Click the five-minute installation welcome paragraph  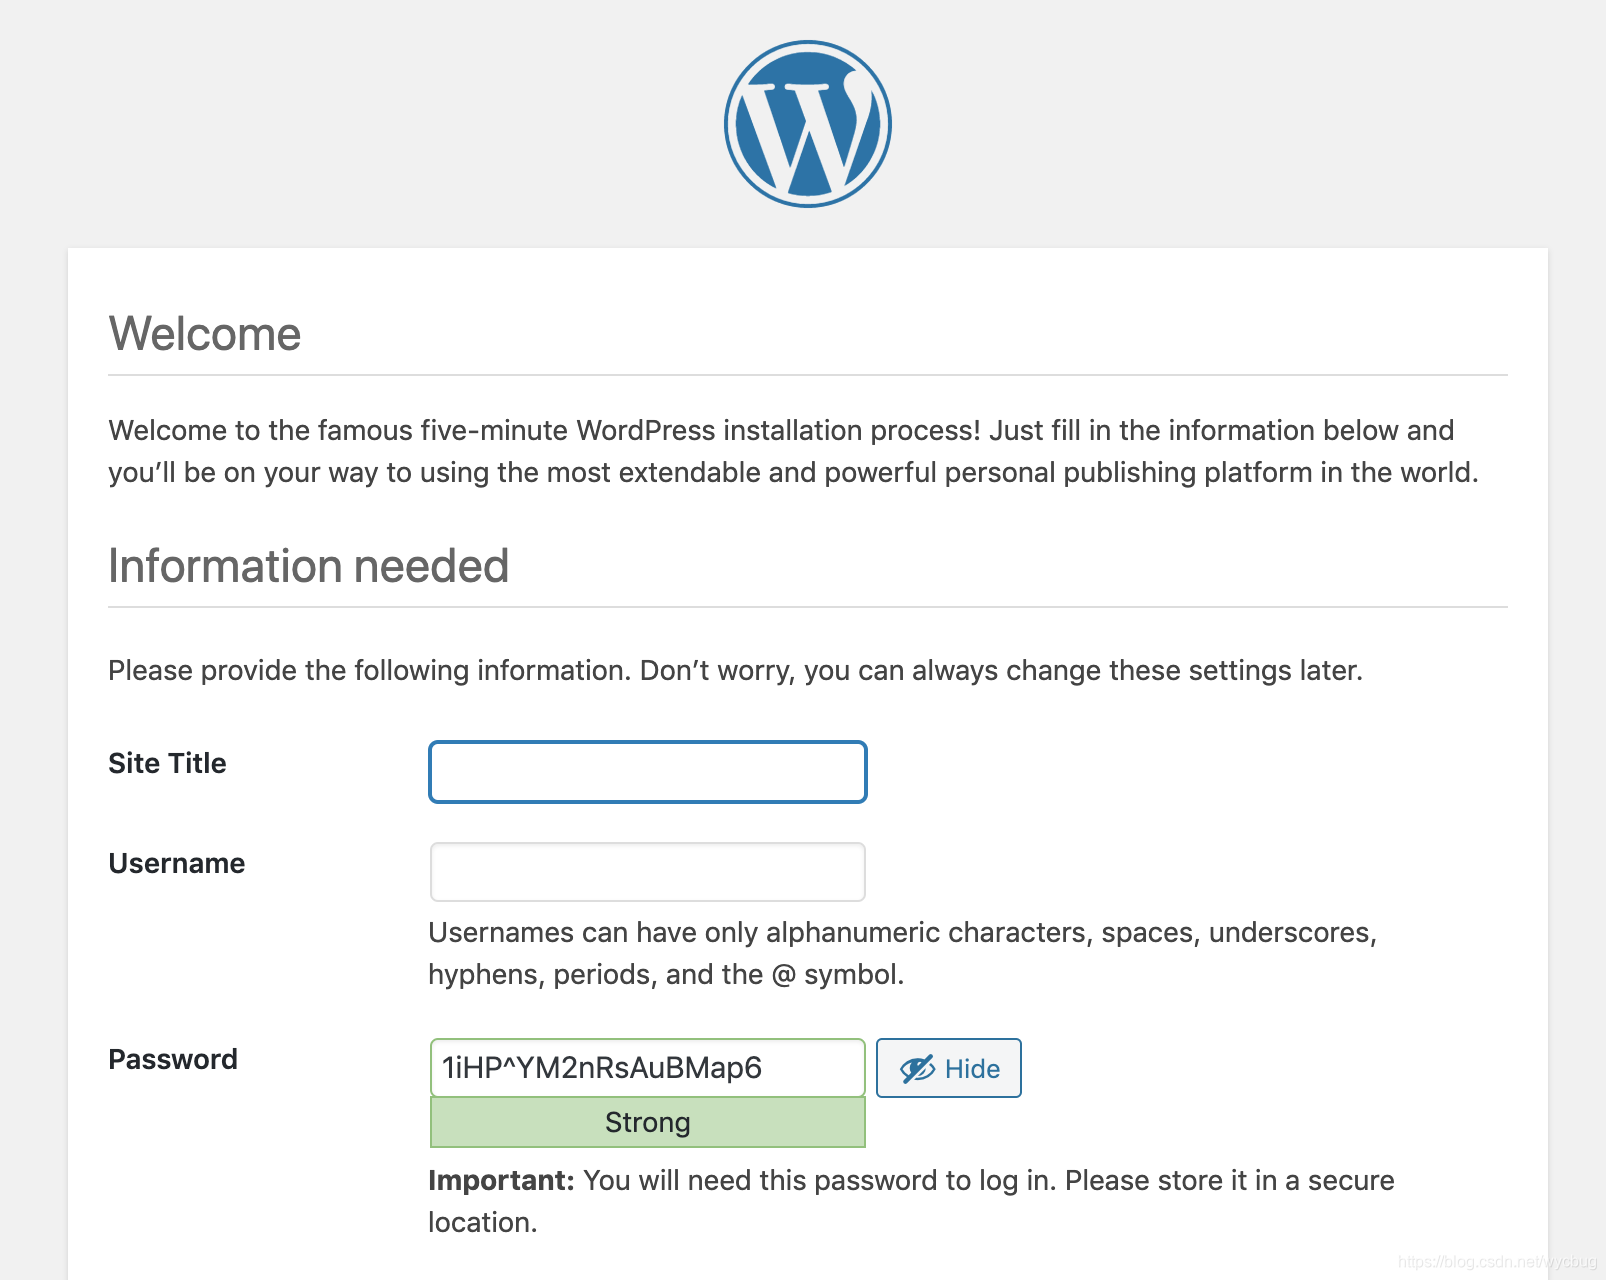[x=793, y=451]
